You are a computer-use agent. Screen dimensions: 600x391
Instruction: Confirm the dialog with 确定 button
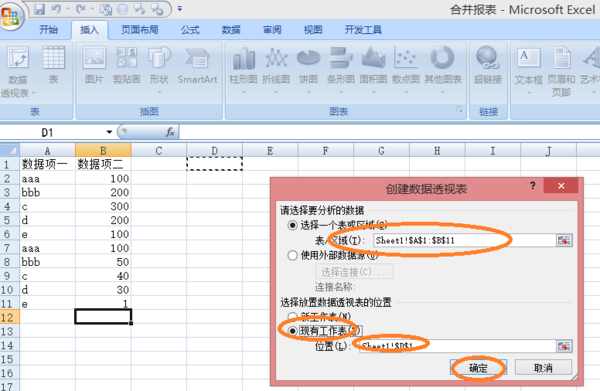478,368
